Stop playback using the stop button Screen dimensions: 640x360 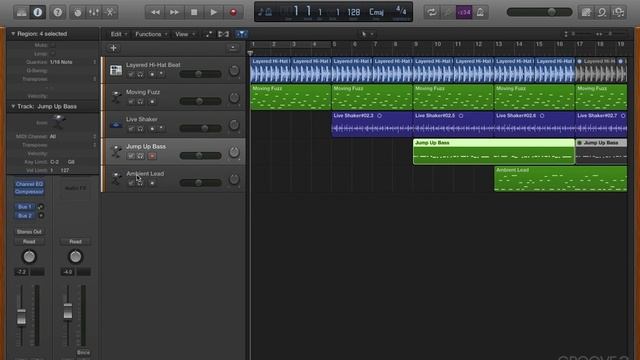point(194,12)
